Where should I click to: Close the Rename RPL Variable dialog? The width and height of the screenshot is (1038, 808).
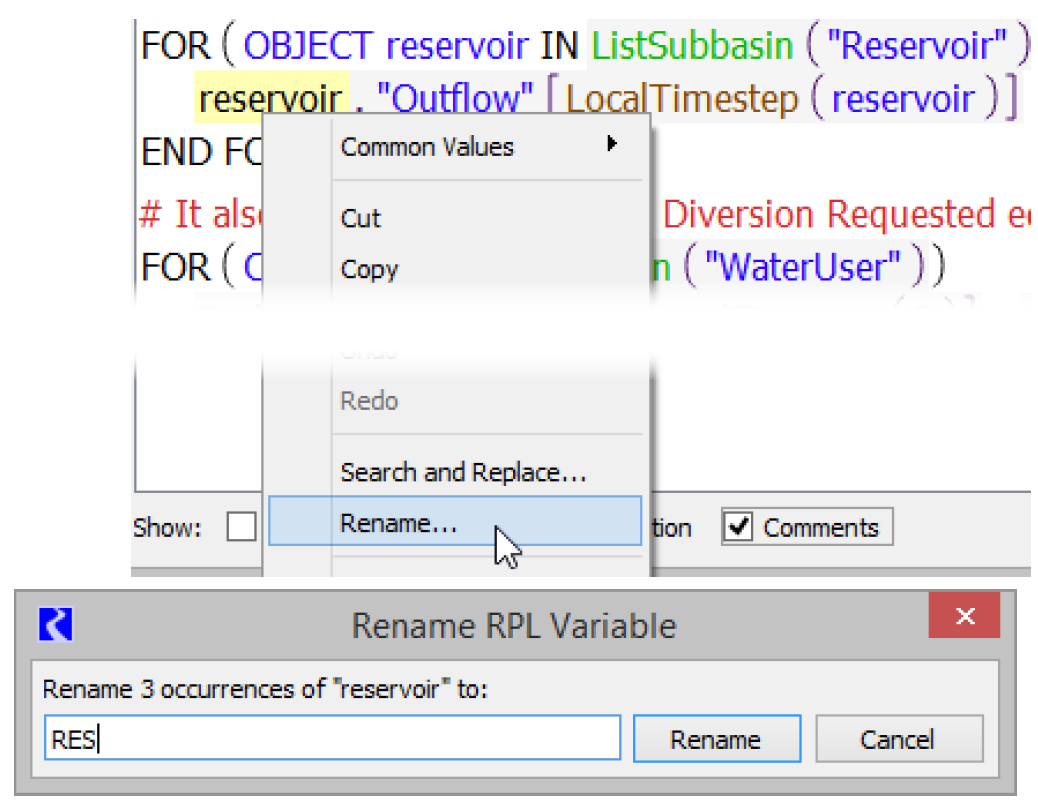pyautogui.click(x=964, y=616)
